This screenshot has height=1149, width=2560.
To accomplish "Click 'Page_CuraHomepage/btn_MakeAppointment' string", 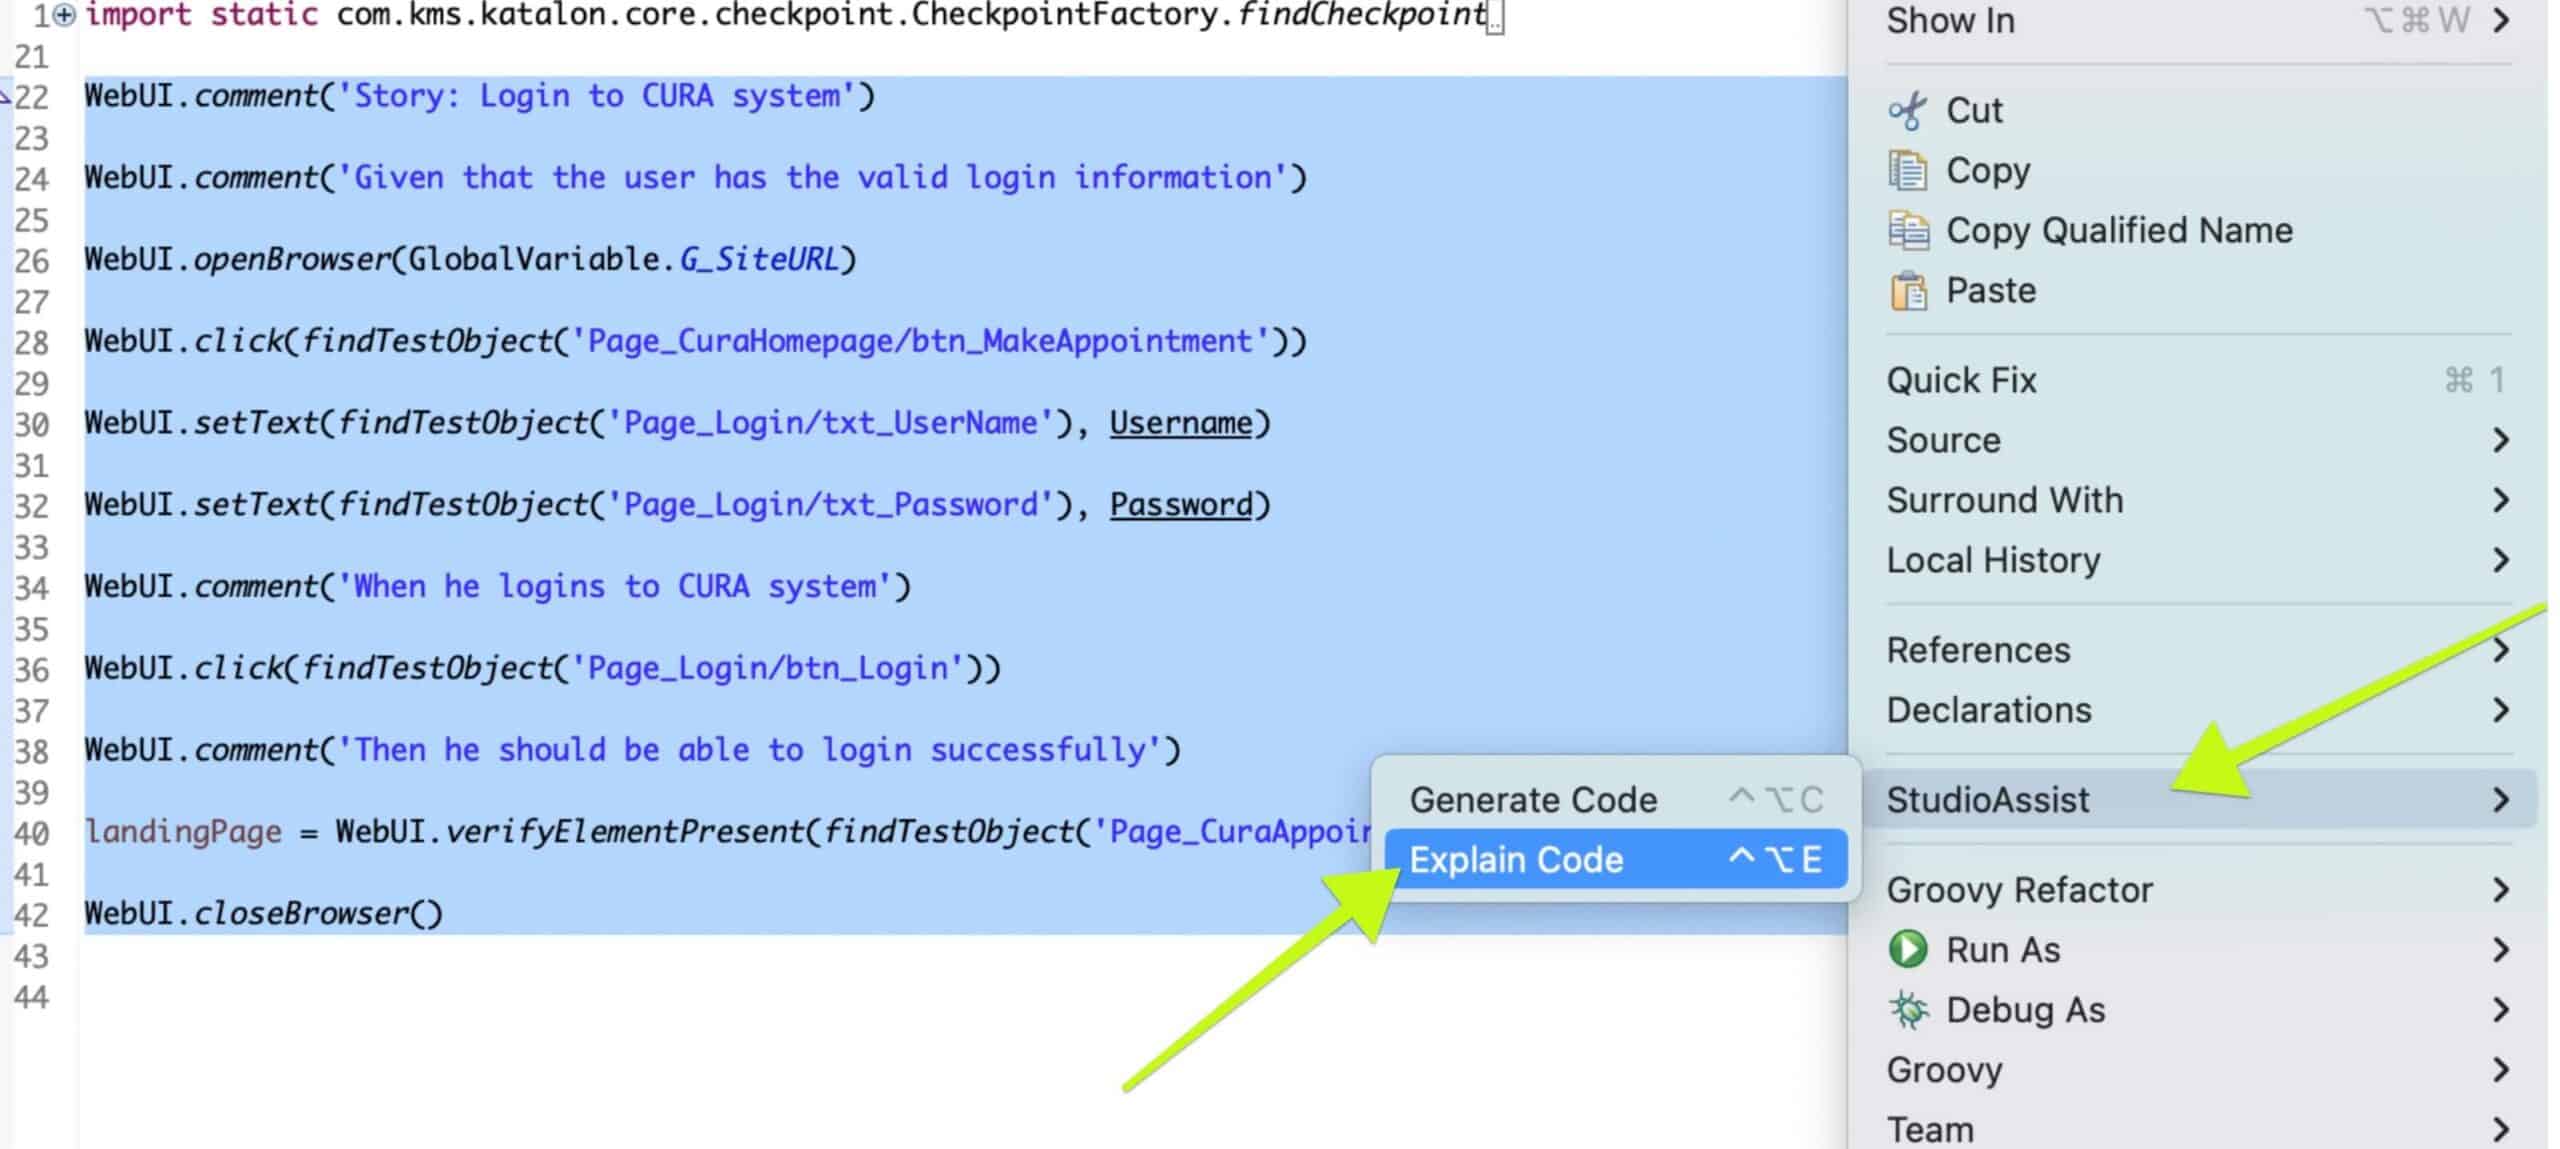I will click(920, 341).
